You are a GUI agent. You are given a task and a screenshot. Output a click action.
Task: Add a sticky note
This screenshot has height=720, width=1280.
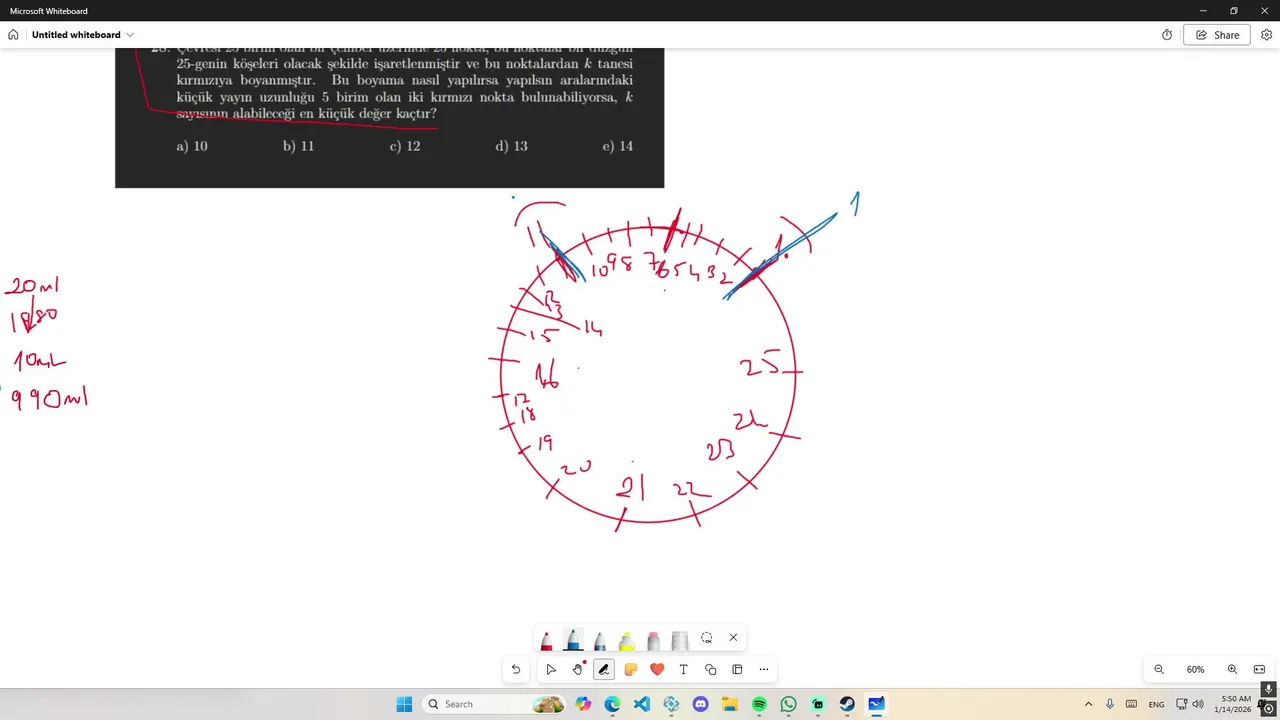631,670
